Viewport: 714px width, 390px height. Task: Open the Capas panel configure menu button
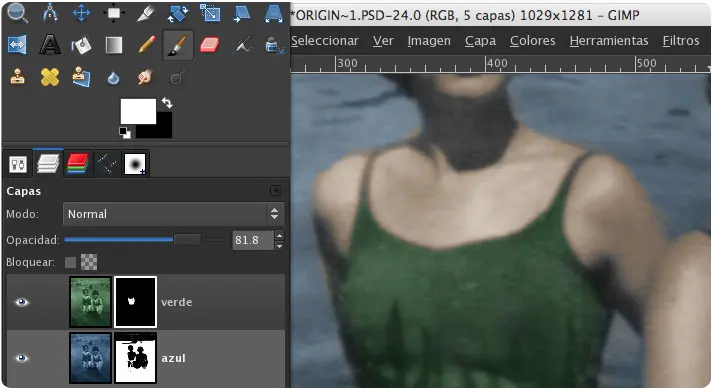click(x=275, y=190)
